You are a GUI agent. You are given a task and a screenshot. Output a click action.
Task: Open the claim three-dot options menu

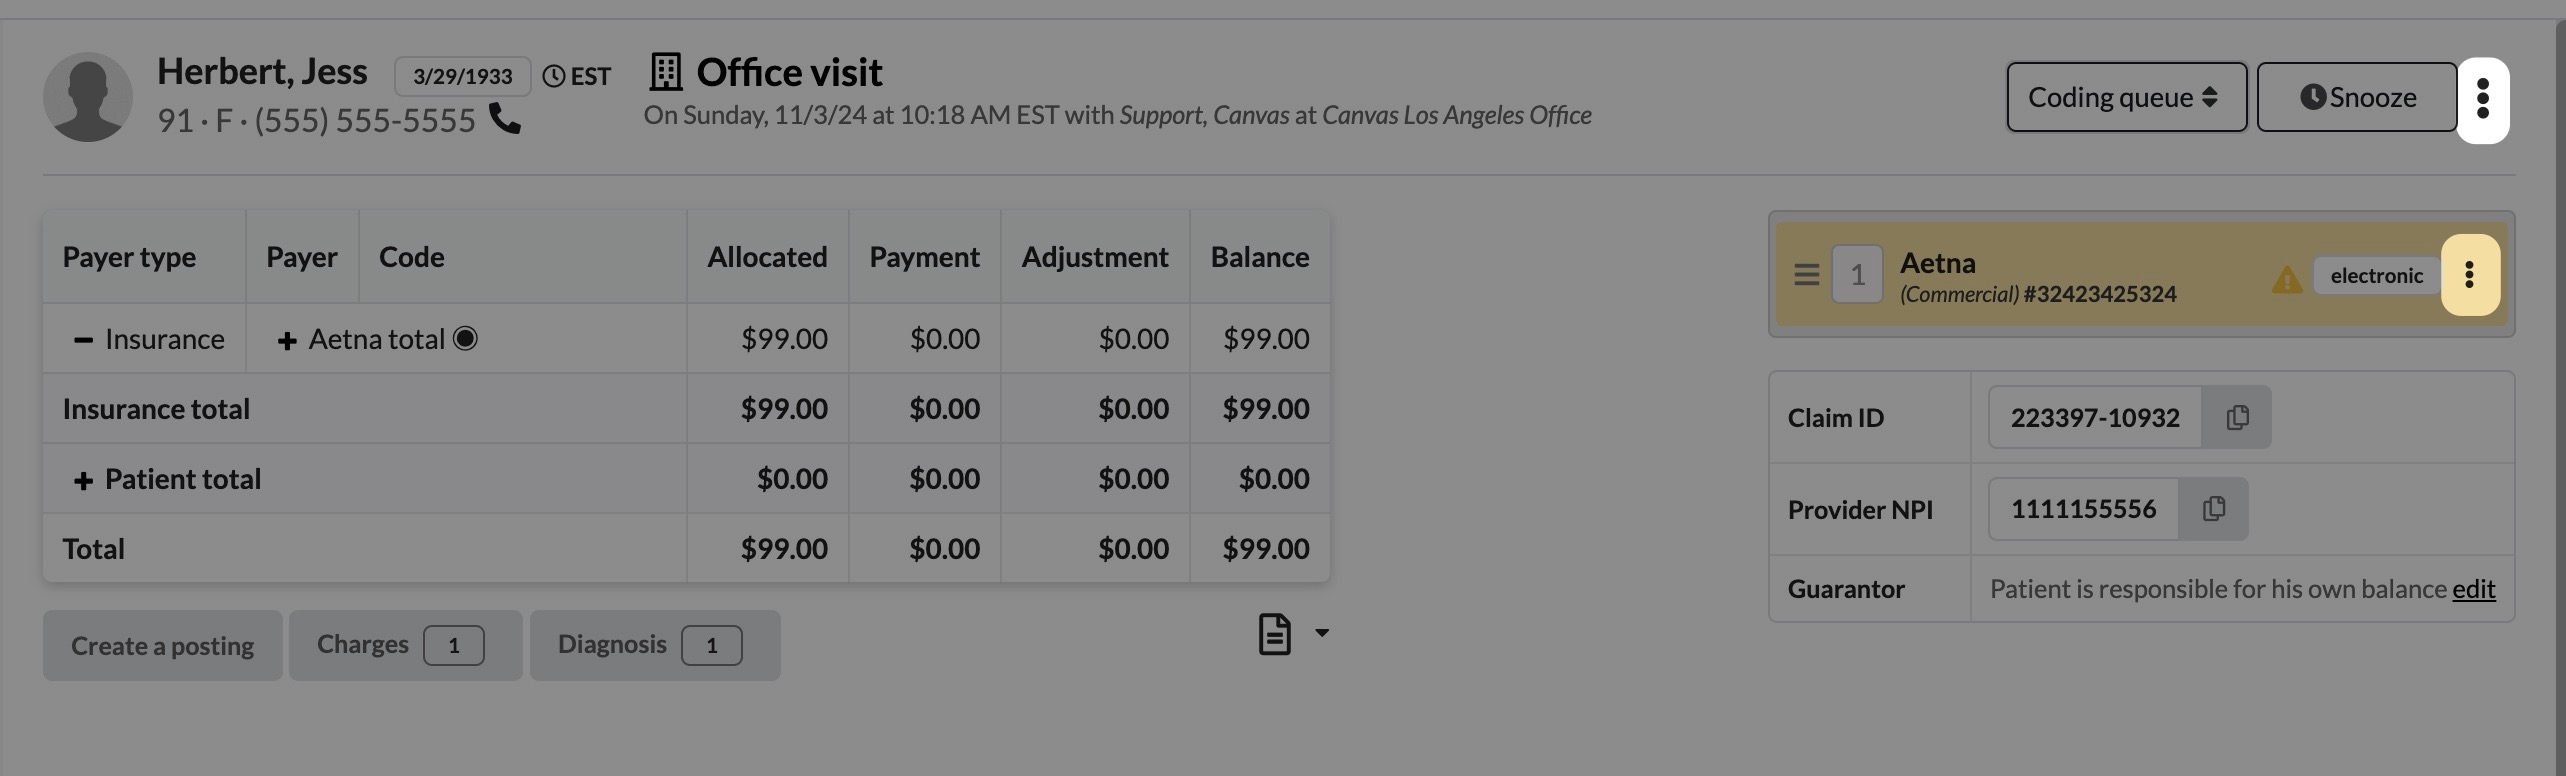tap(2482, 99)
